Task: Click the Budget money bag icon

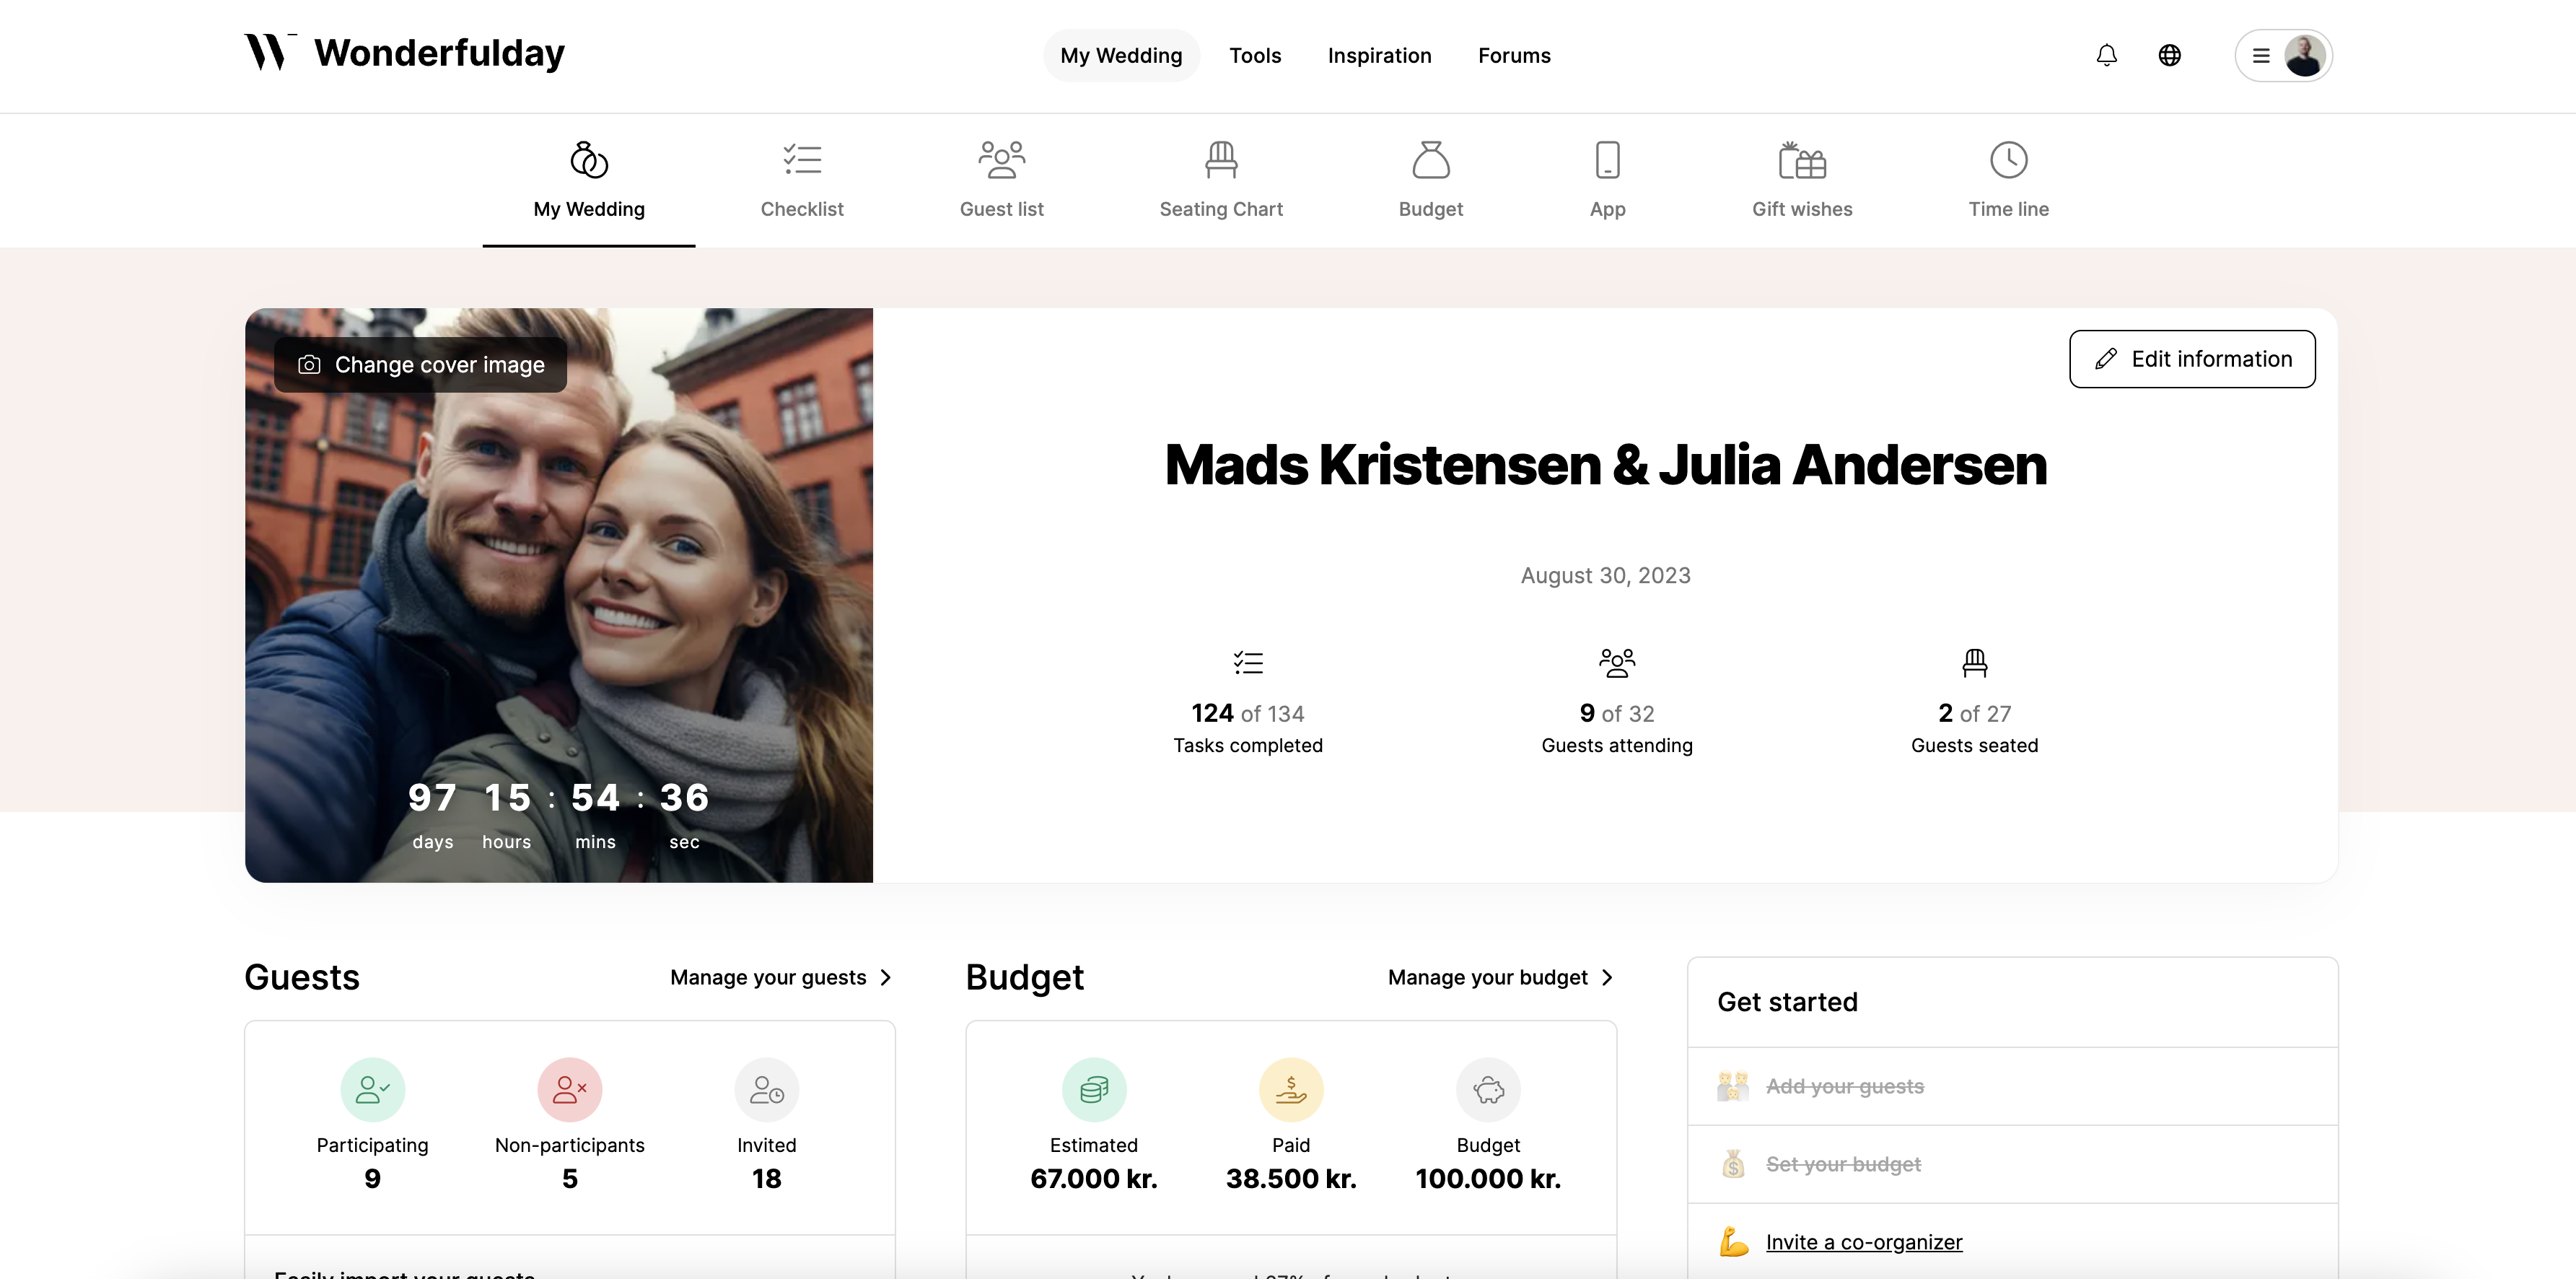Action: 1430,160
